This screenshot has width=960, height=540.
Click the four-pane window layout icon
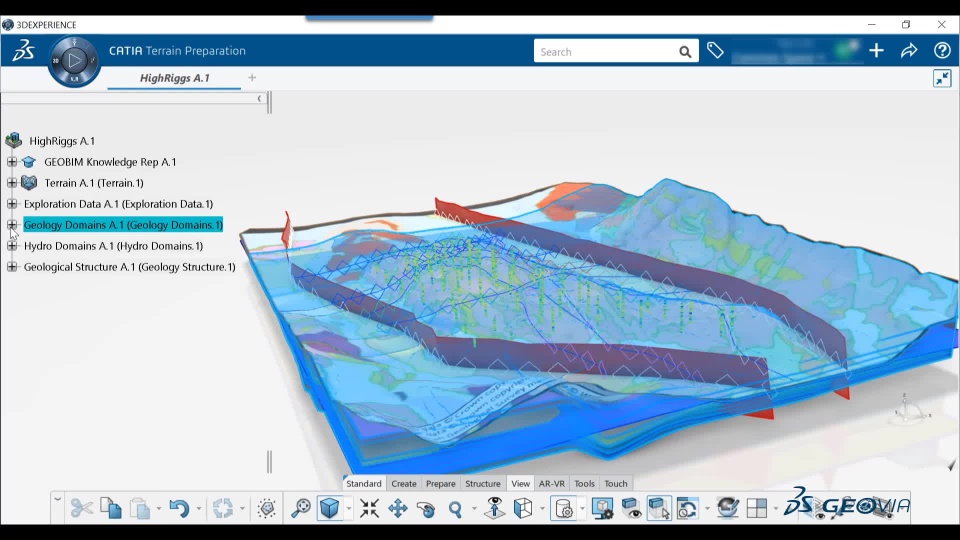click(757, 508)
